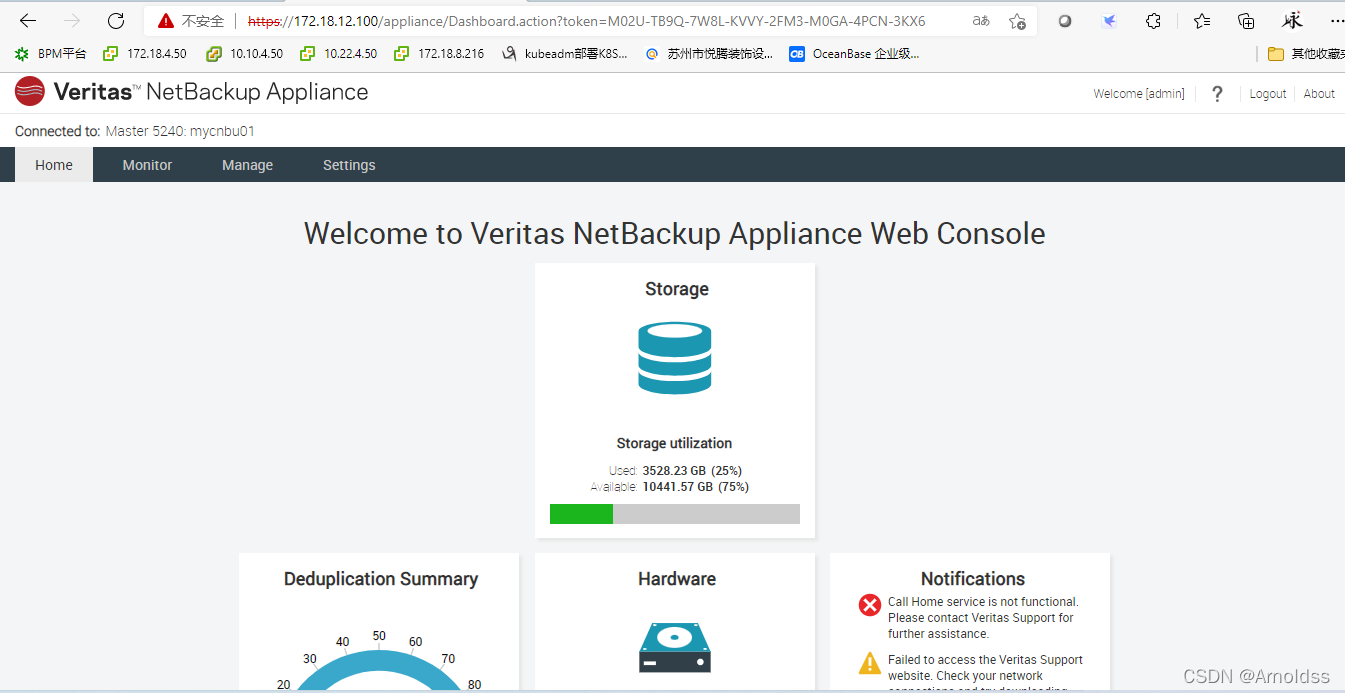The image size is (1345, 693).
Task: Click the Storage card title
Action: click(x=677, y=289)
